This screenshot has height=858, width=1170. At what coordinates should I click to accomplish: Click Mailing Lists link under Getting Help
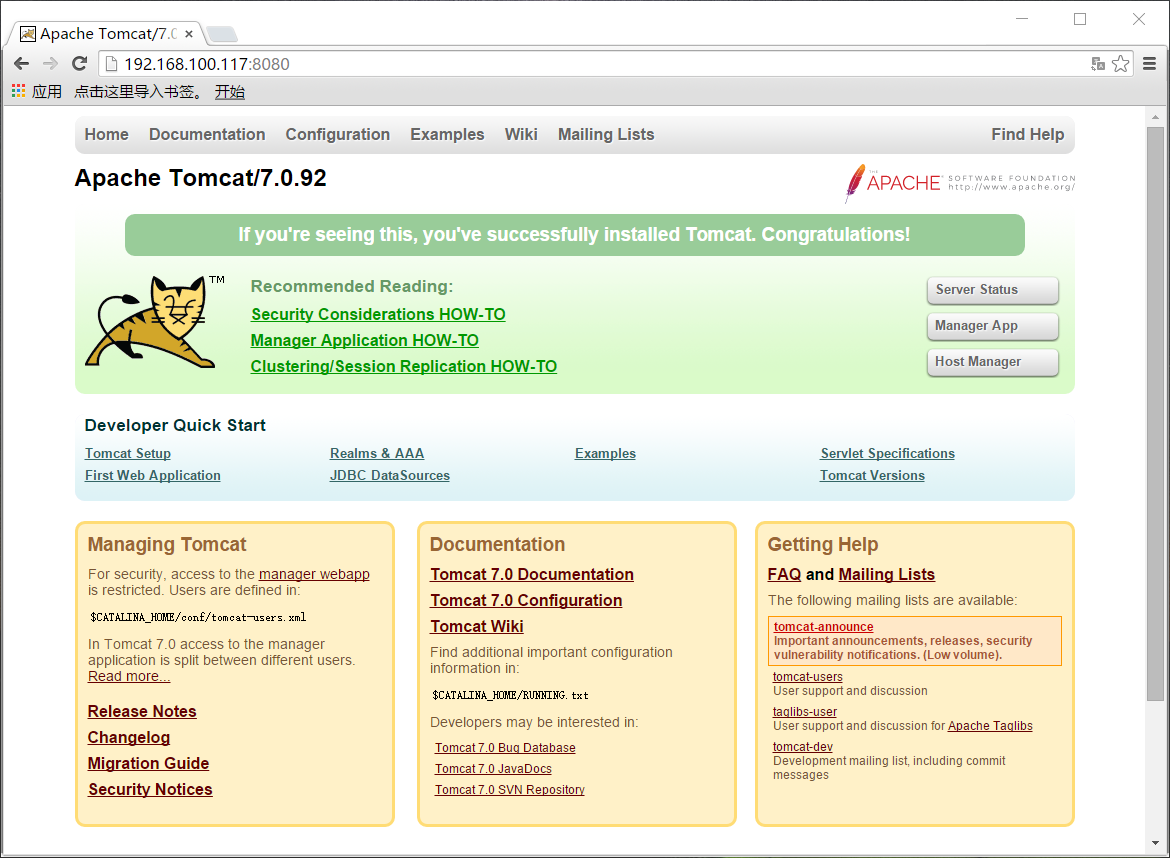(886, 574)
